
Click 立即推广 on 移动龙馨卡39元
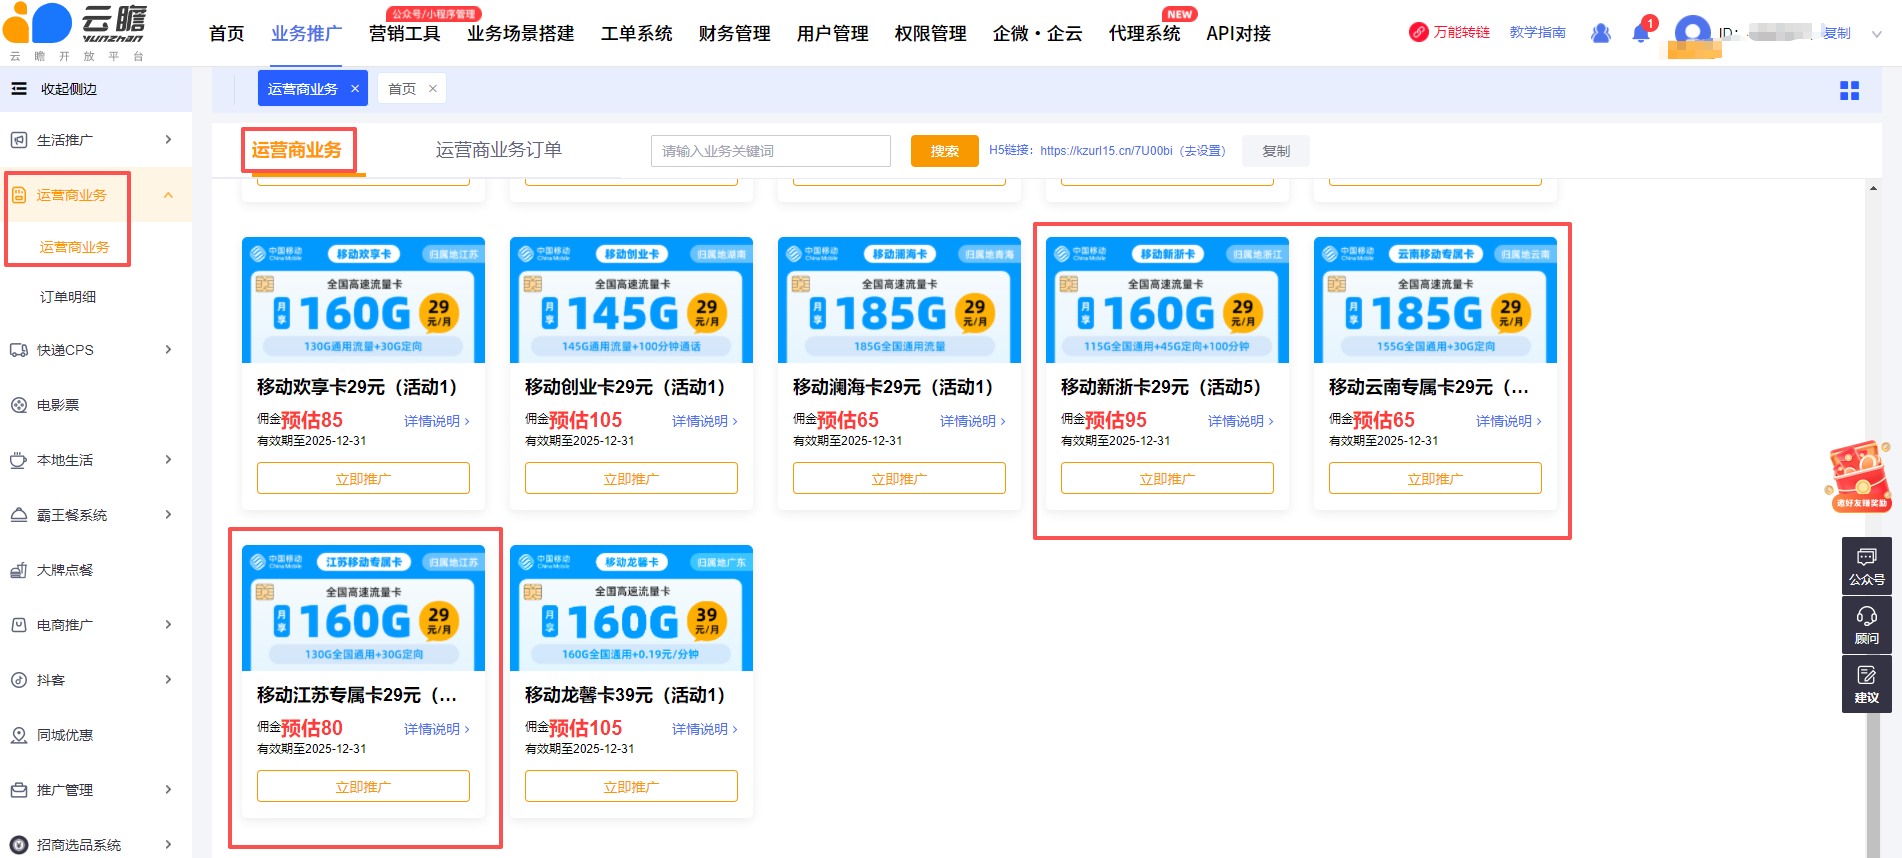point(631,787)
